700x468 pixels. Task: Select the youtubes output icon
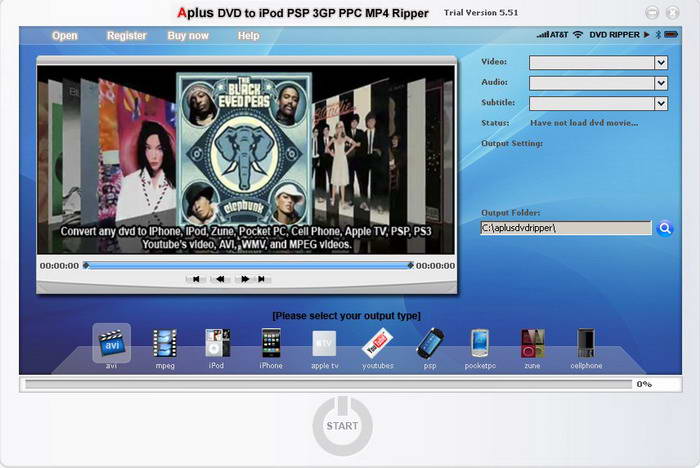(x=378, y=343)
